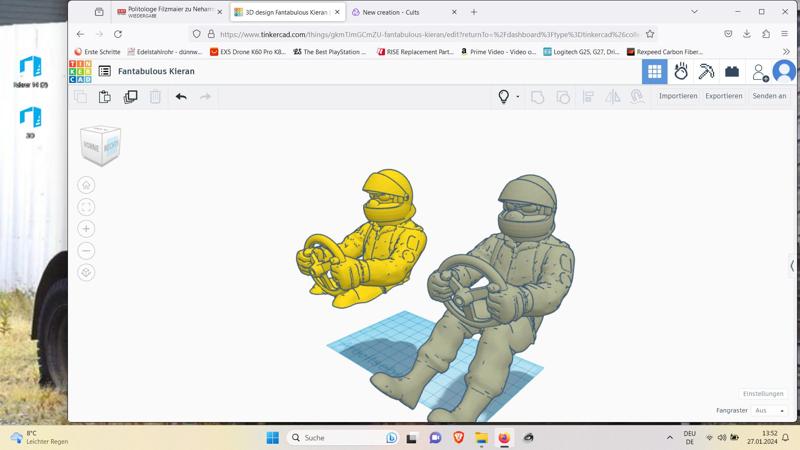The height and width of the screenshot is (450, 800).
Task: Open the Fangraster snap grid dropdown
Action: click(770, 410)
